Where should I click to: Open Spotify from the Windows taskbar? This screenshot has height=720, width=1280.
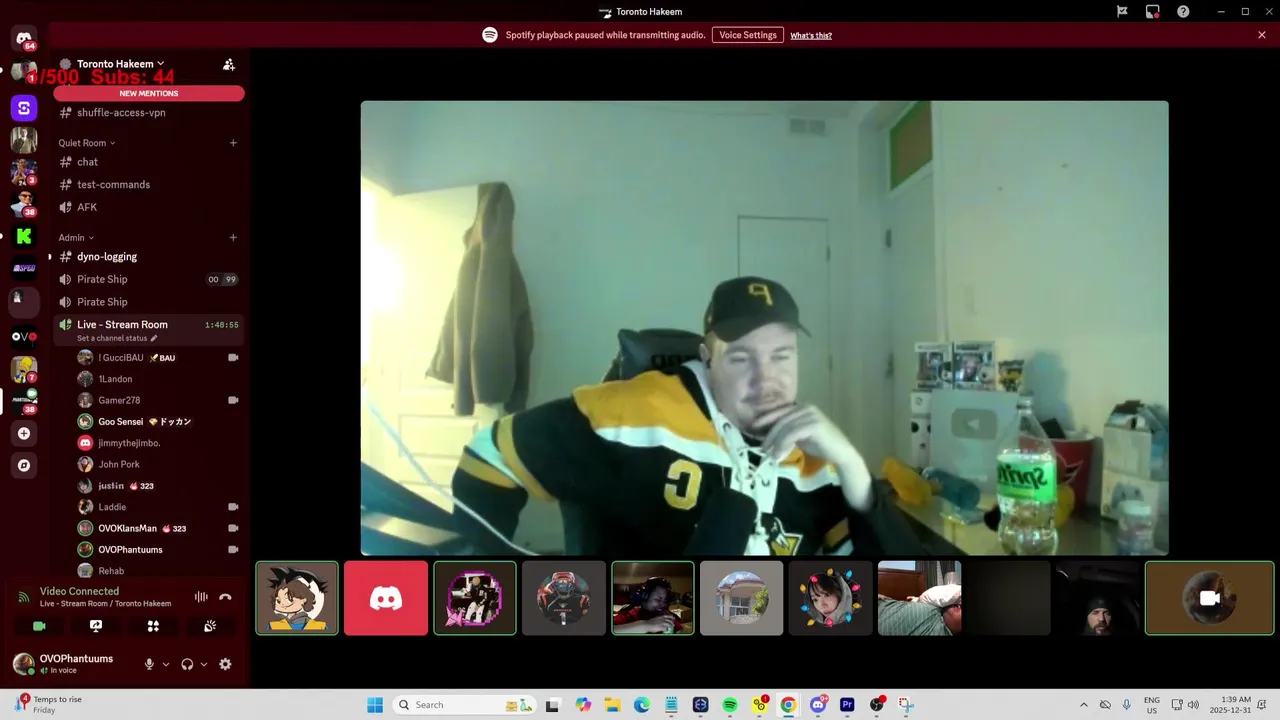click(x=730, y=705)
